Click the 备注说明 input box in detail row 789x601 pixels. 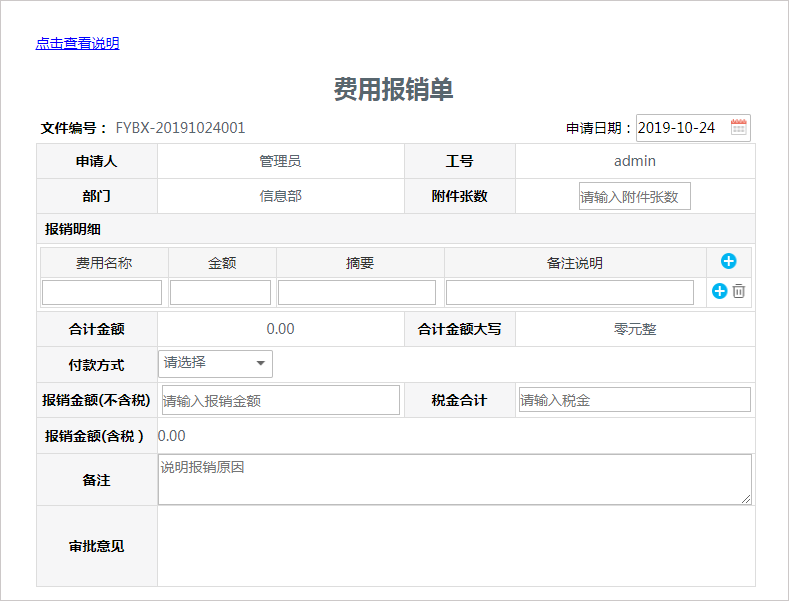pos(570,292)
